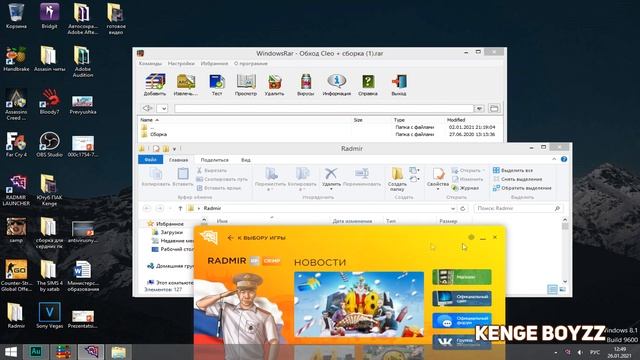Switch Explorer to details view icon
The image size is (640, 360).
552,289
